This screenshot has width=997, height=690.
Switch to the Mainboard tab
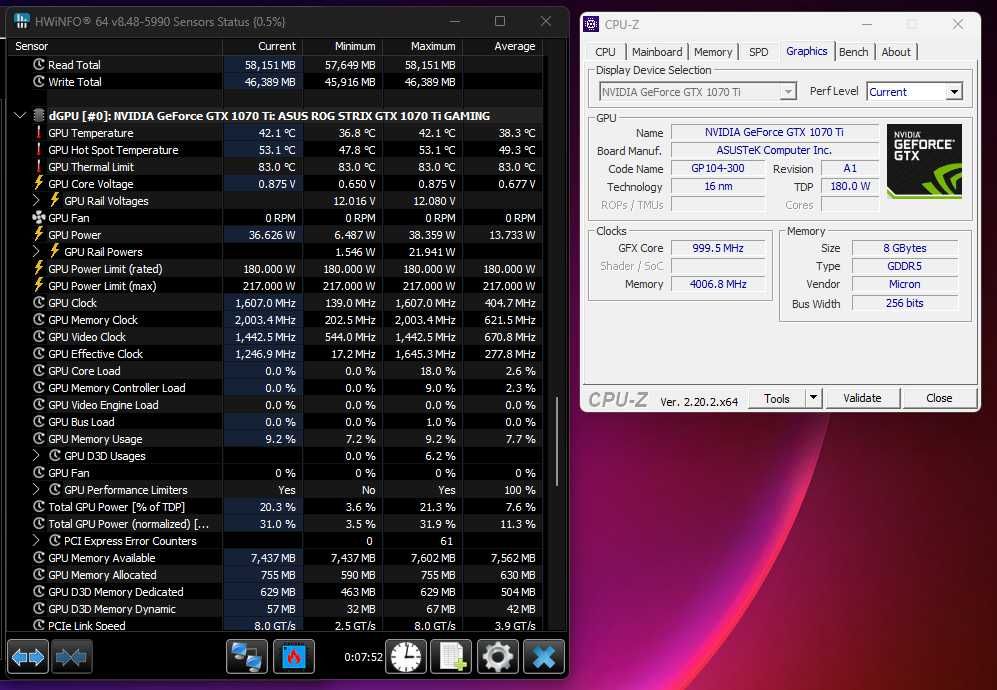(657, 52)
